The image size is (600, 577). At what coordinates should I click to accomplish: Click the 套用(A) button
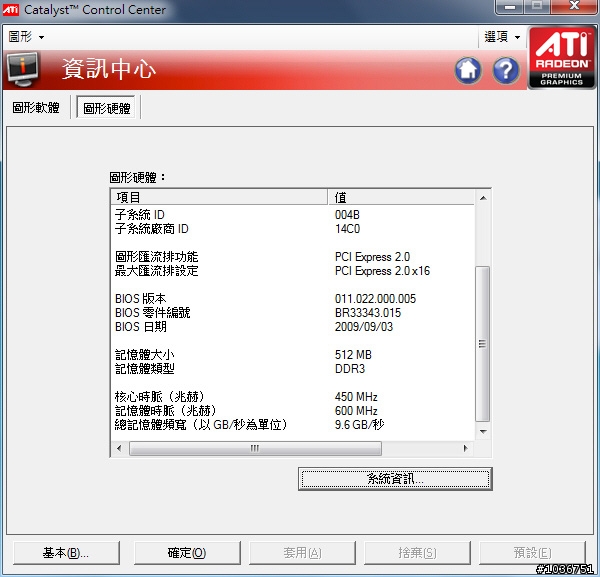tap(302, 553)
